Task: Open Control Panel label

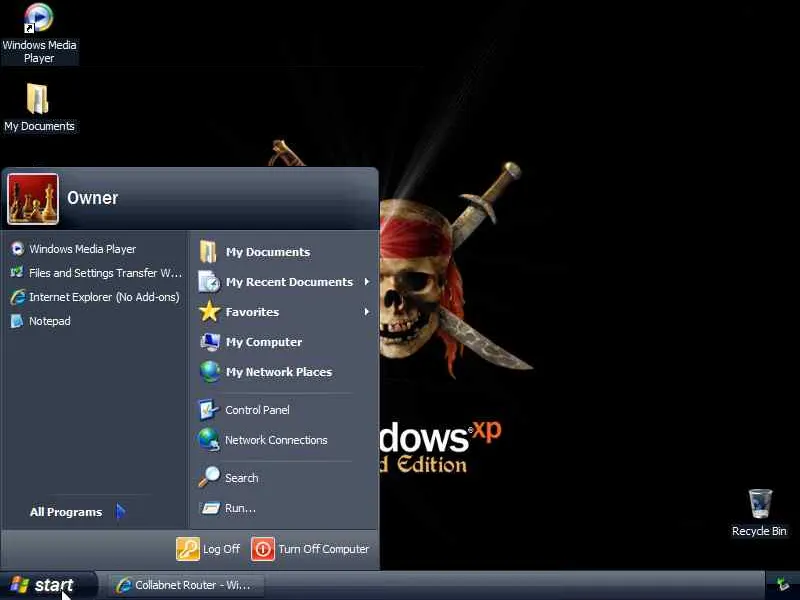Action: tap(257, 410)
